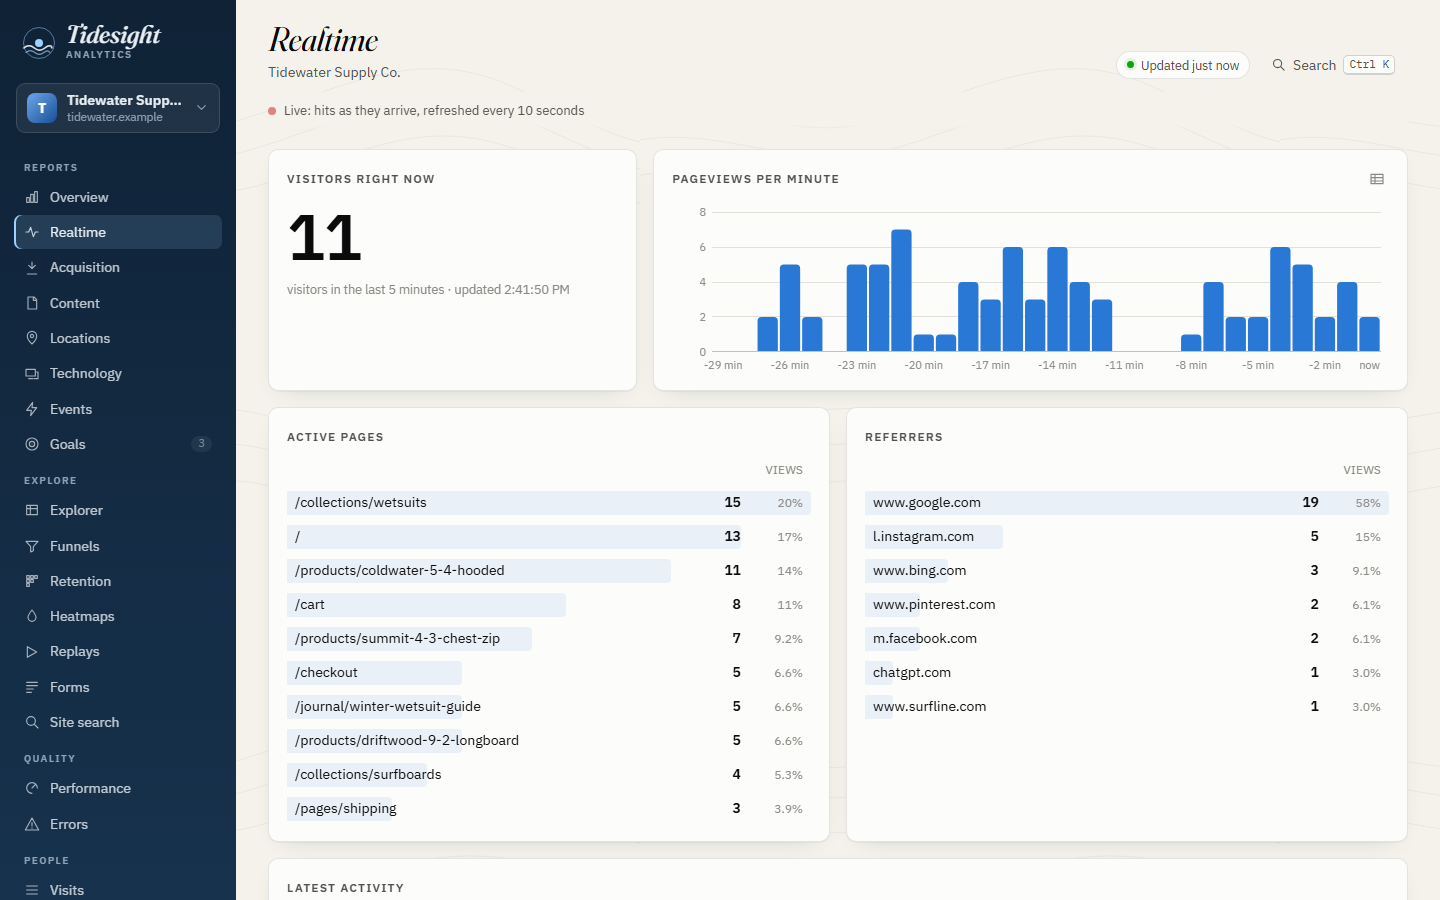1440x900 pixels.
Task: Select the m.facebook.com referrer row
Action: (x=1127, y=639)
